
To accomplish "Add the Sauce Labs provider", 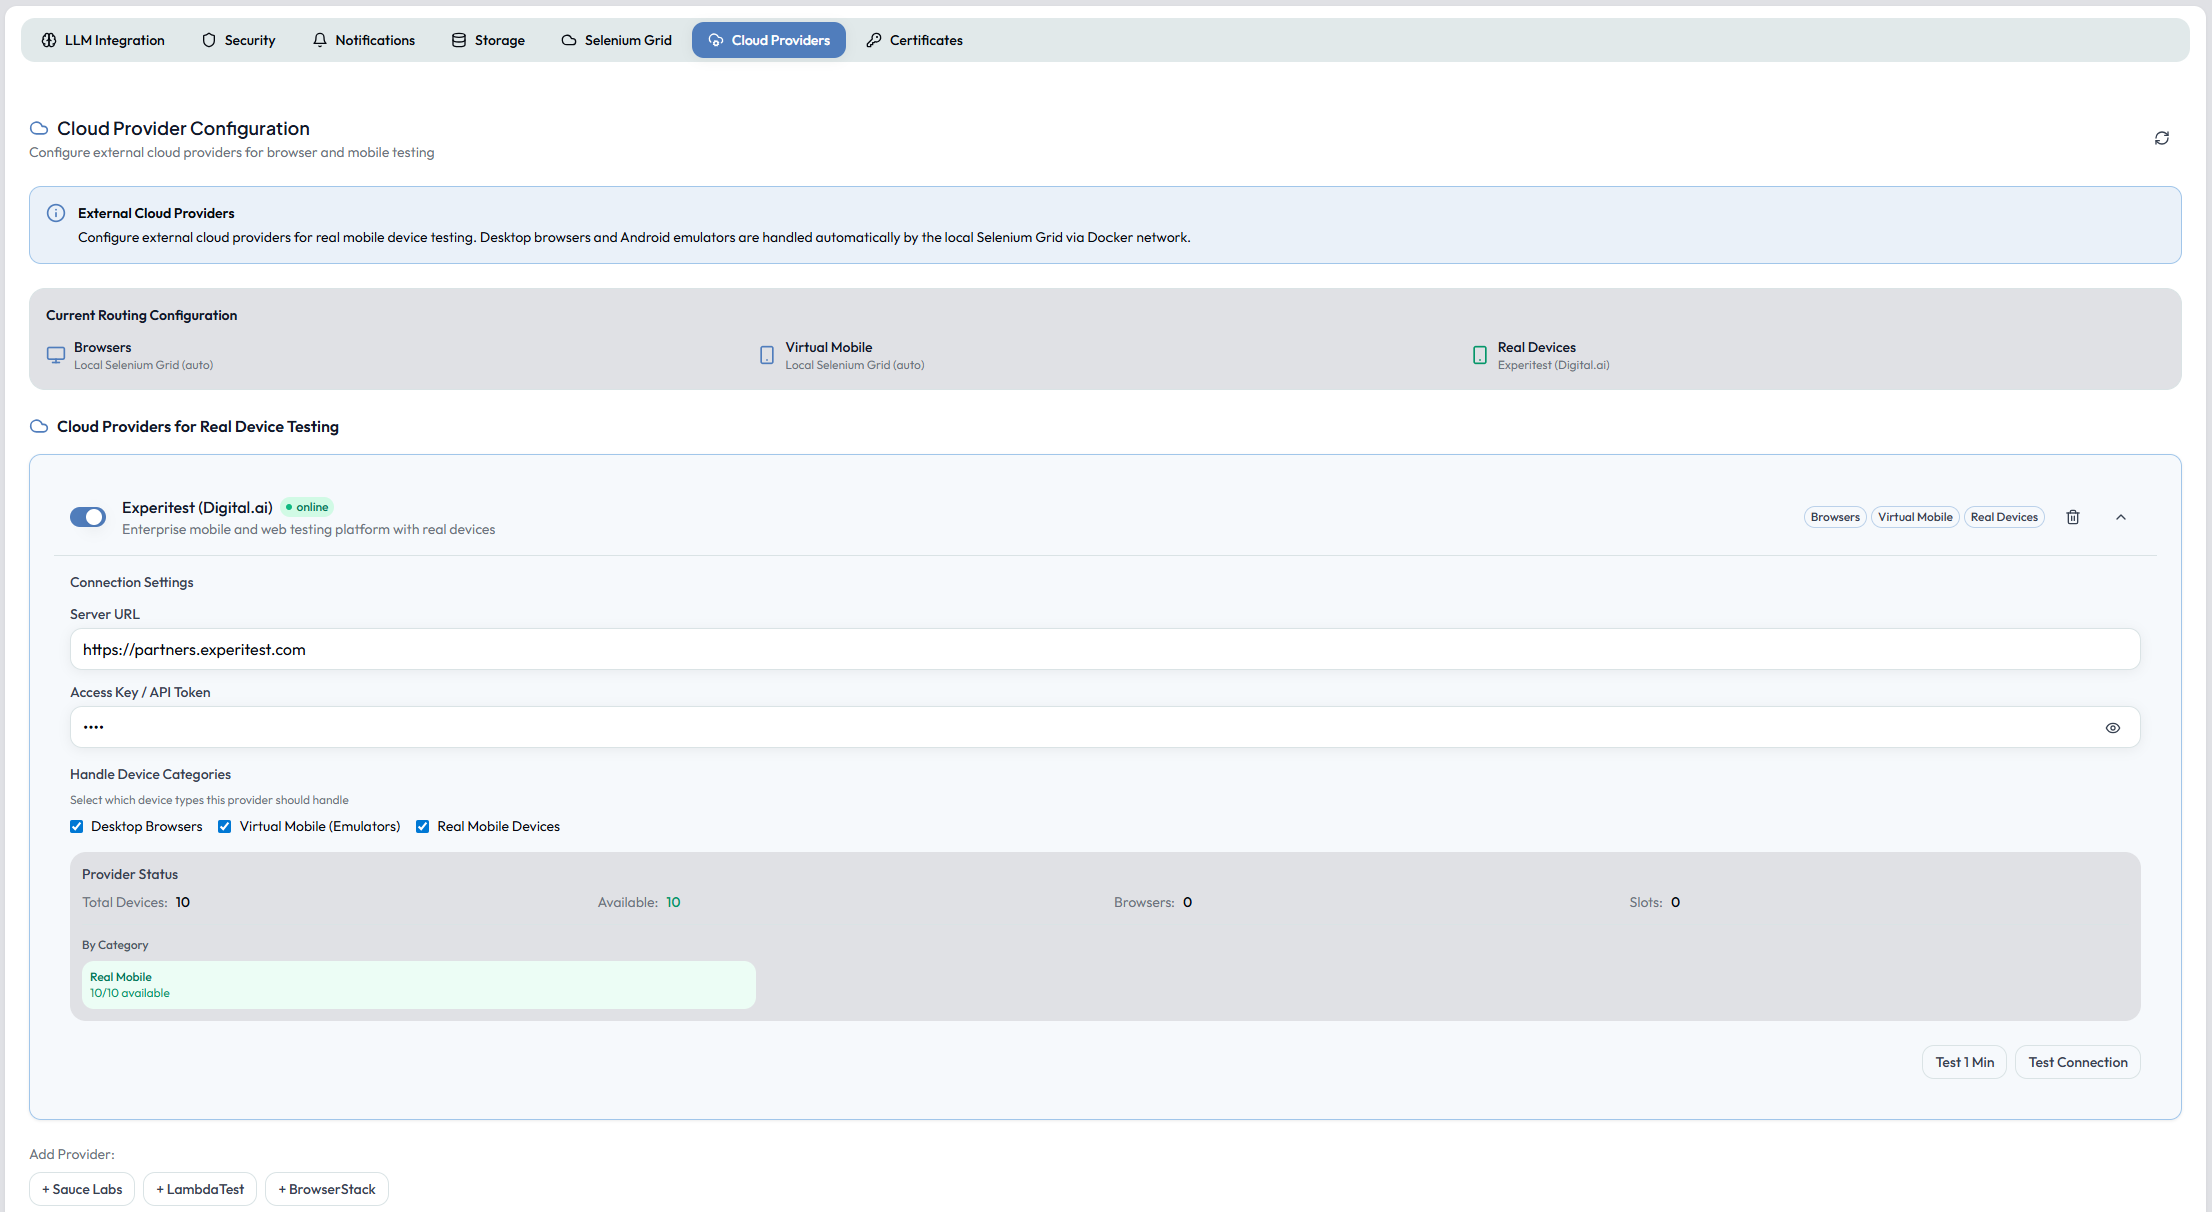I will (82, 1189).
